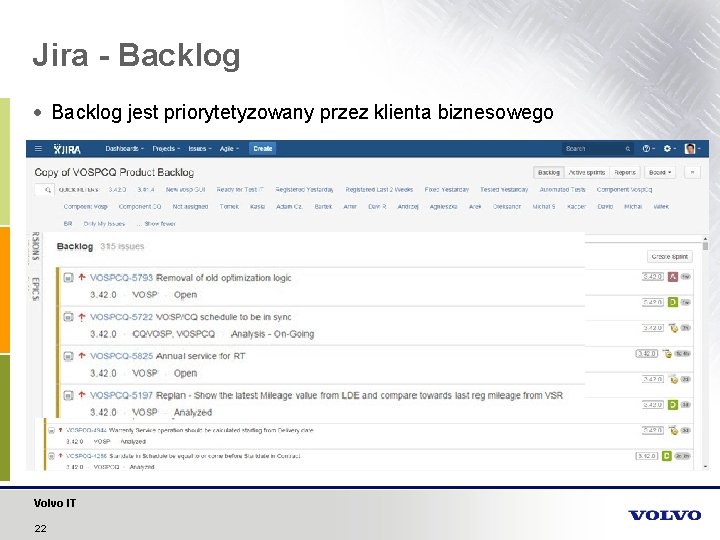Switch to the Reports tab
Viewport: 720px width, 540px height.
click(x=625, y=173)
